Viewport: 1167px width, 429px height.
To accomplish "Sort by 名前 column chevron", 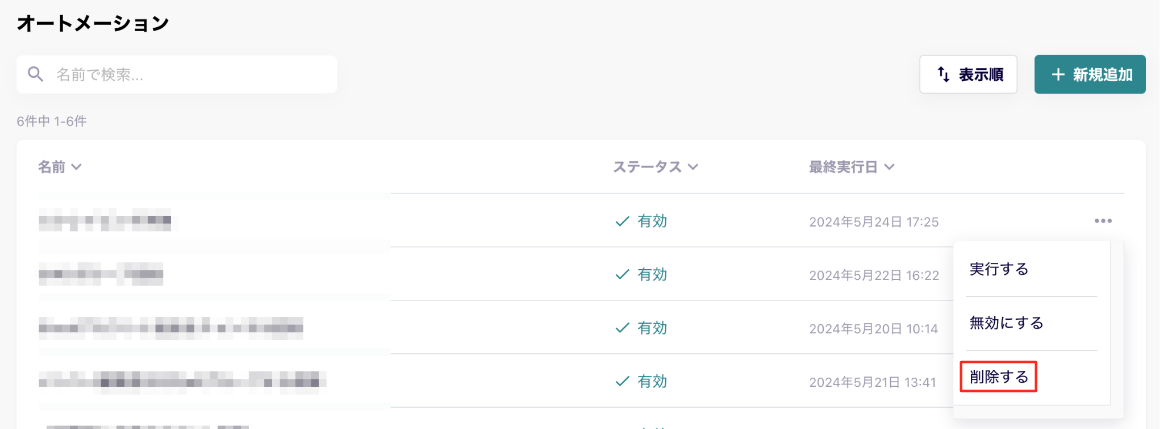I will click(75, 168).
